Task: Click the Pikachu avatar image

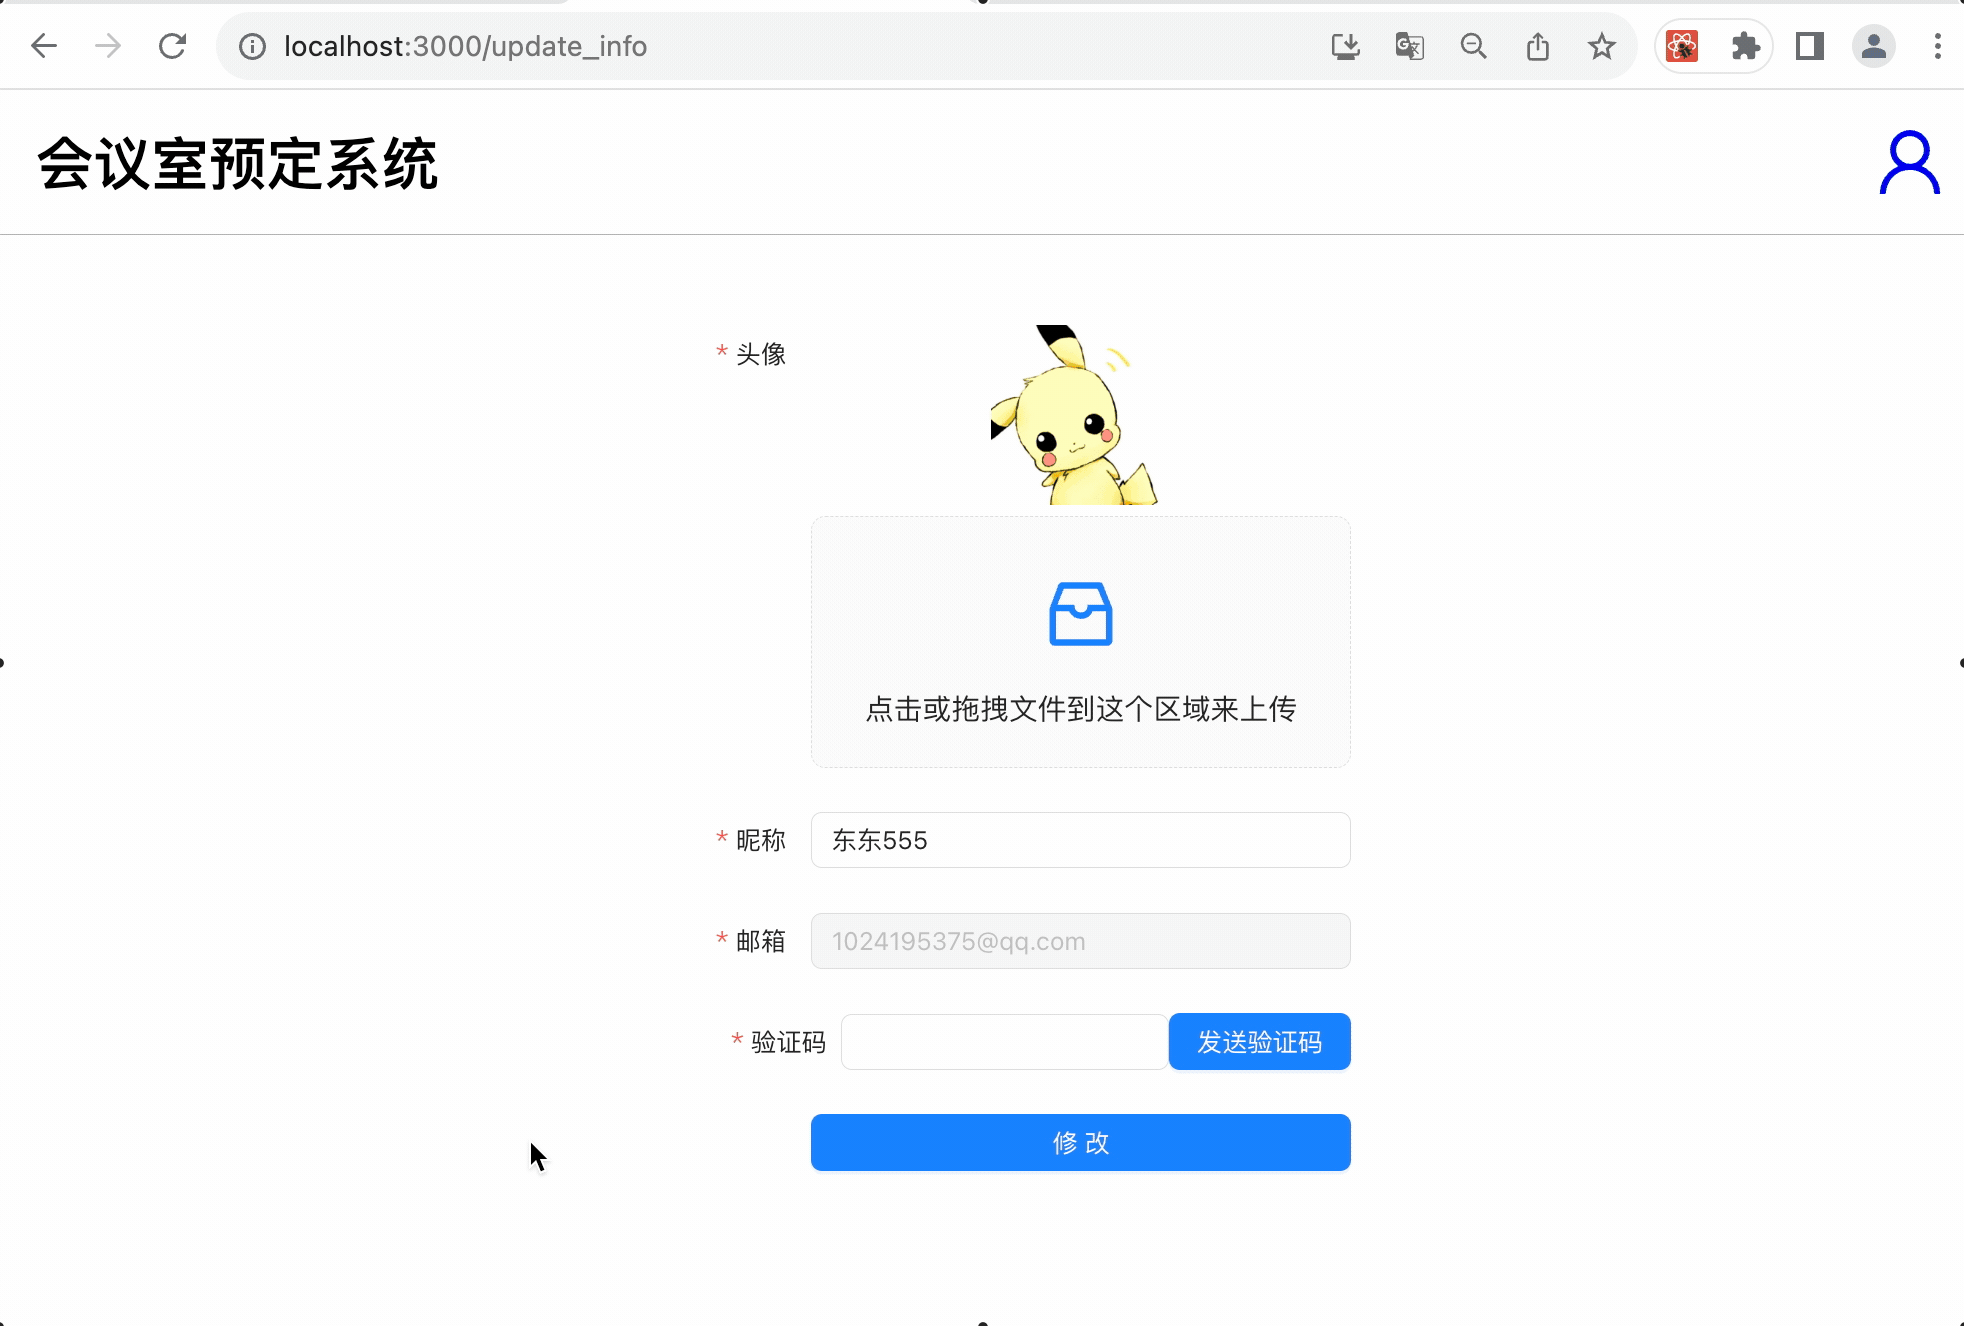Action: [1075, 416]
